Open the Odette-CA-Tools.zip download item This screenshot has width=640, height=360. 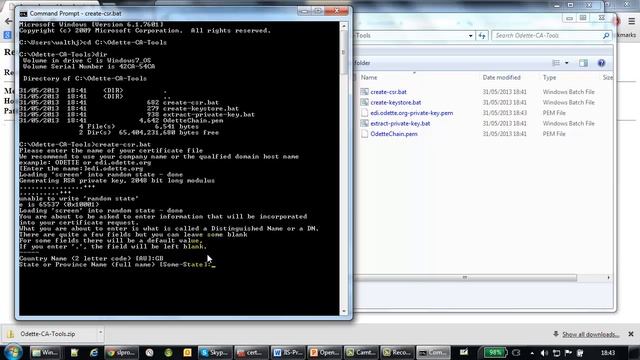pyautogui.click(x=47, y=334)
